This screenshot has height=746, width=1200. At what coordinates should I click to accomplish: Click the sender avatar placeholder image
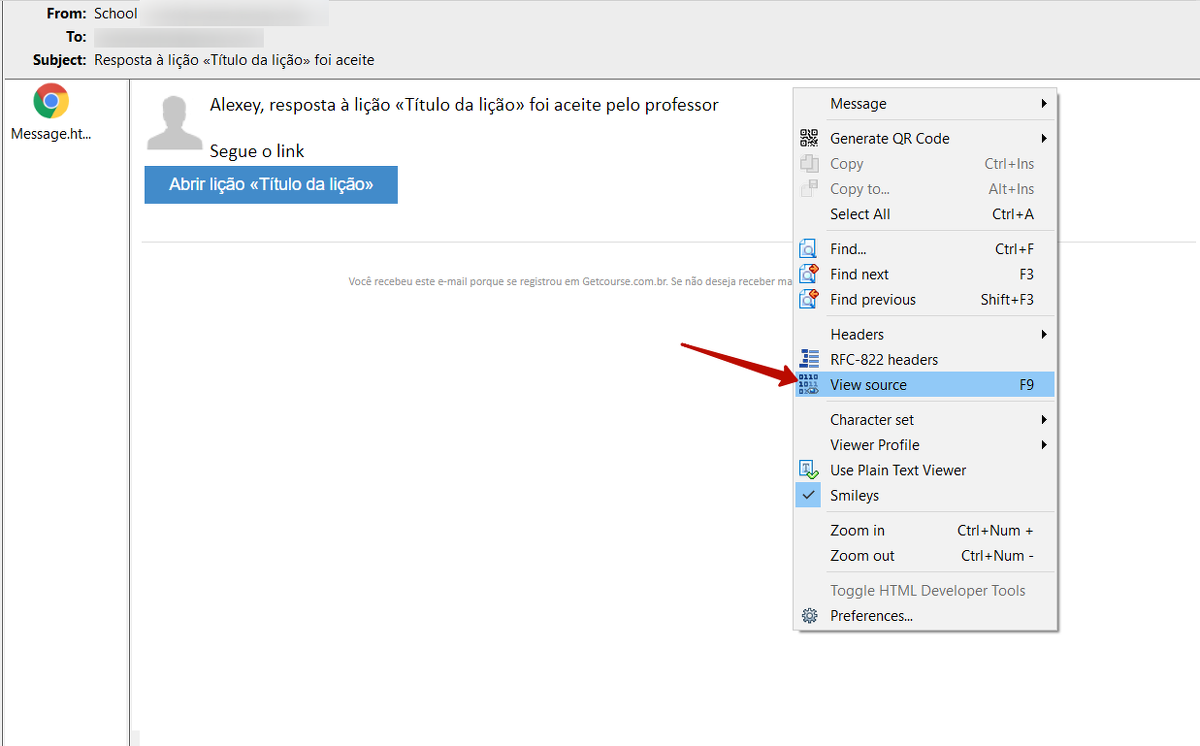(x=175, y=123)
